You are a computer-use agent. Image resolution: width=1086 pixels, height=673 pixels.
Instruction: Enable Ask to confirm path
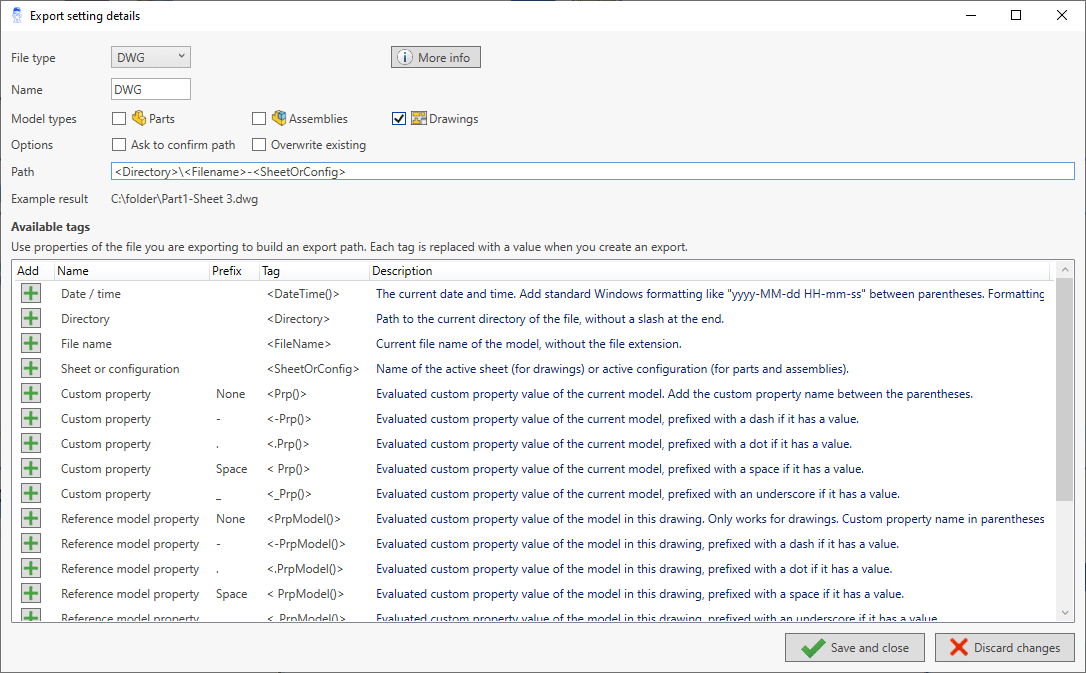click(x=118, y=144)
